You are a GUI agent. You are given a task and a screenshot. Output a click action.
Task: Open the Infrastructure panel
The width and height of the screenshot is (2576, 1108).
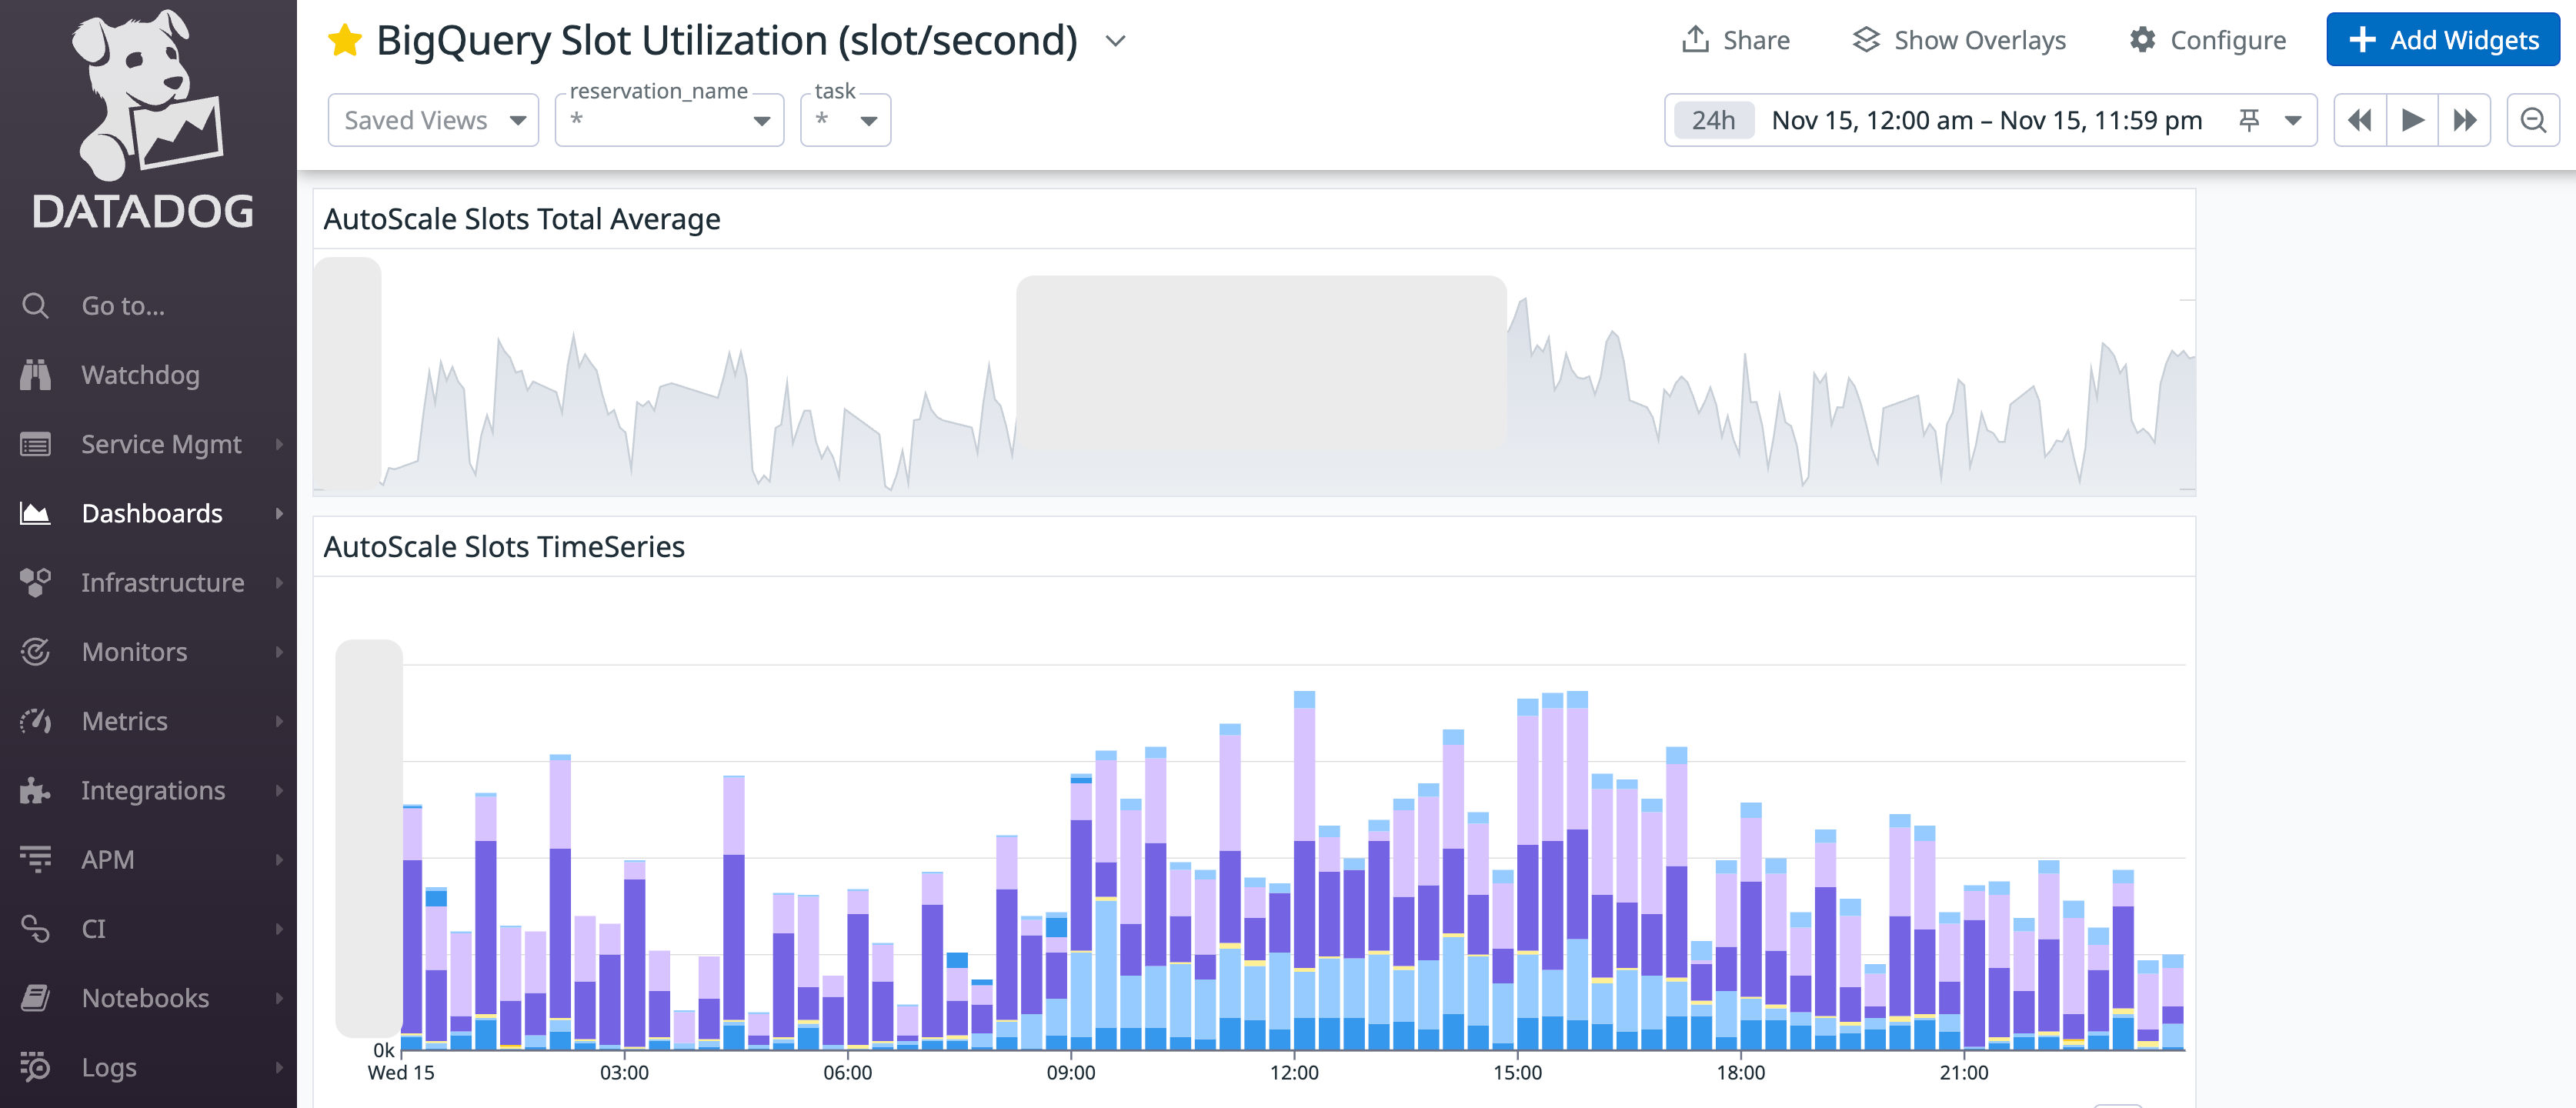(x=146, y=582)
